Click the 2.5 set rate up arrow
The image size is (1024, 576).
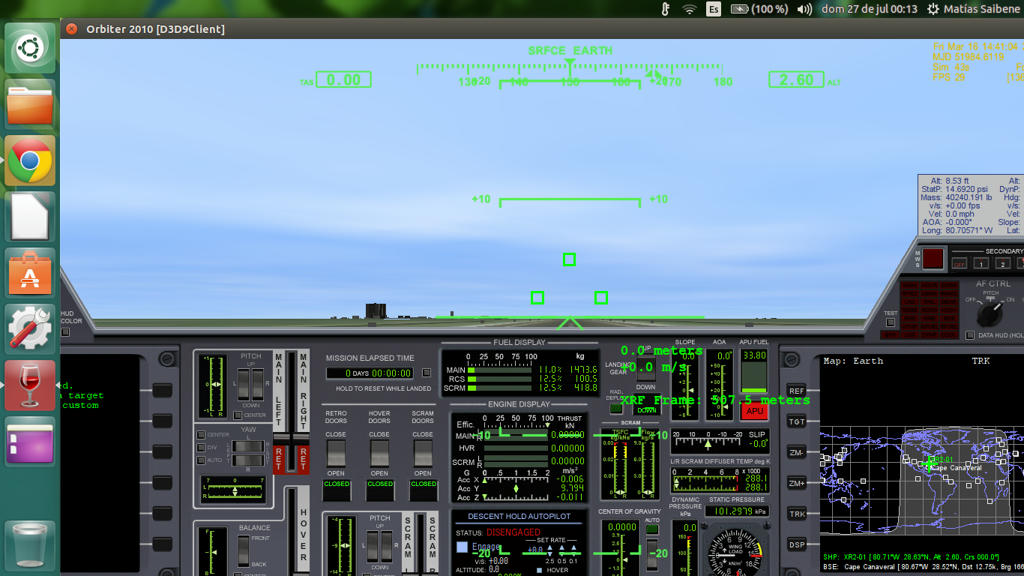point(550,549)
